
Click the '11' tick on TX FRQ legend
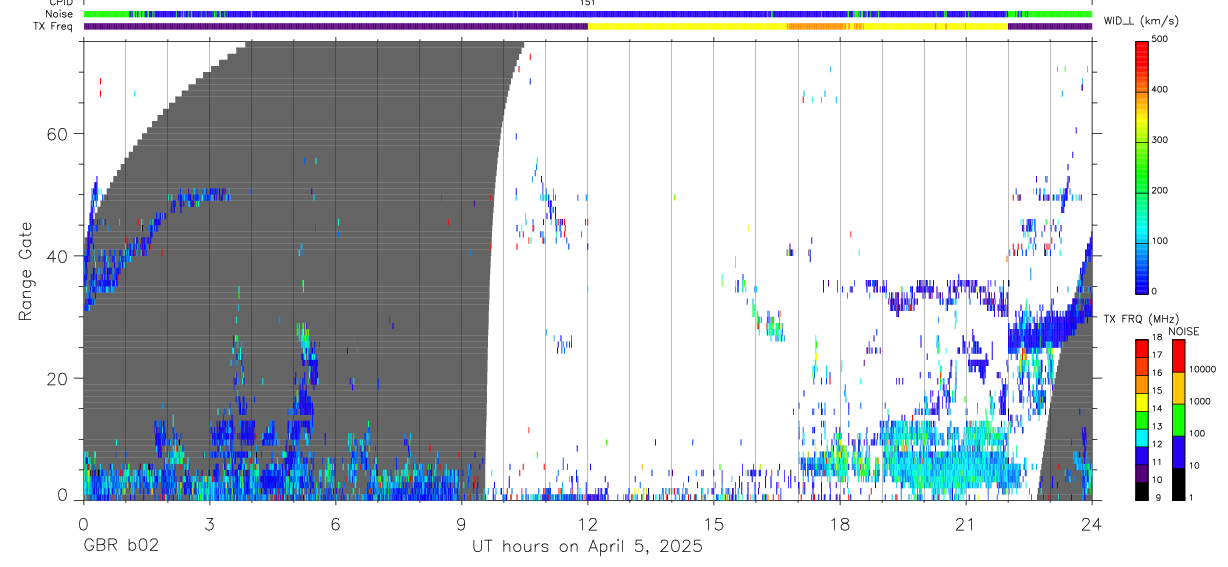[1157, 462]
